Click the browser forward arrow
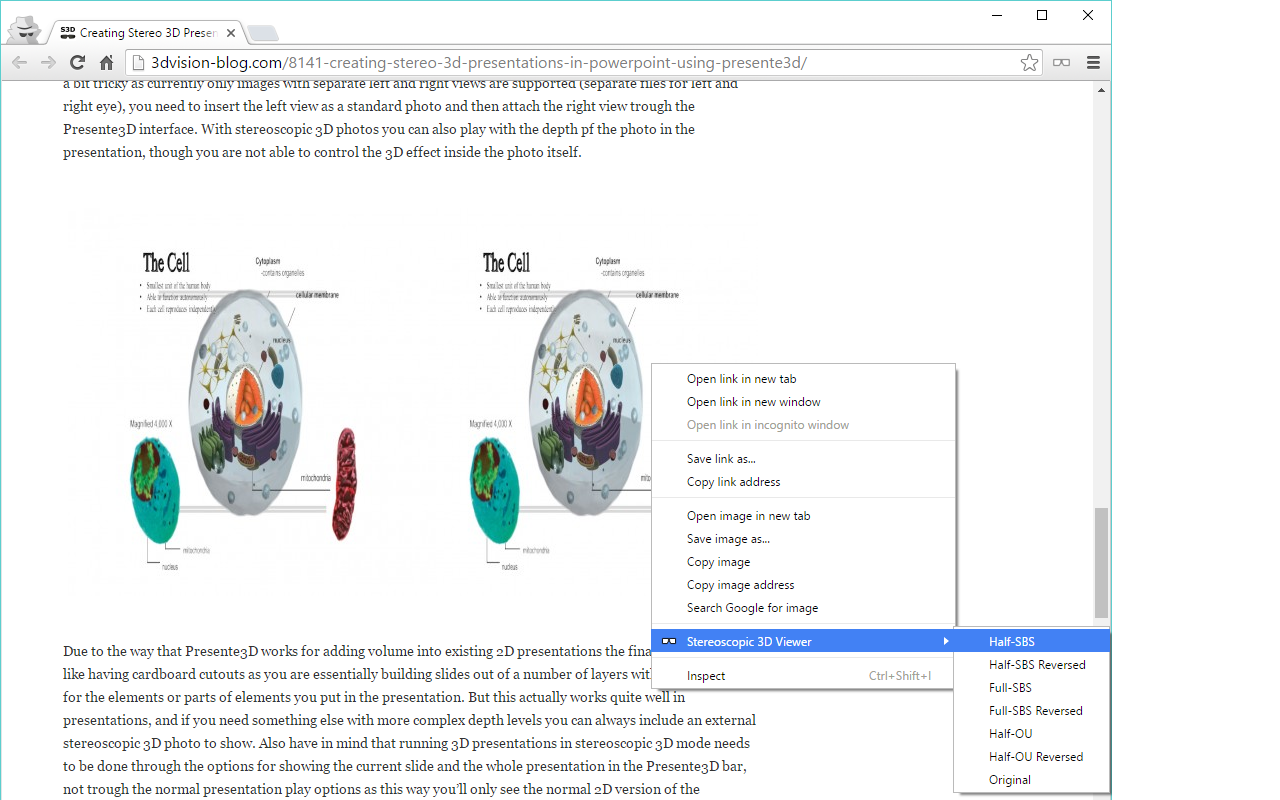 48,62
